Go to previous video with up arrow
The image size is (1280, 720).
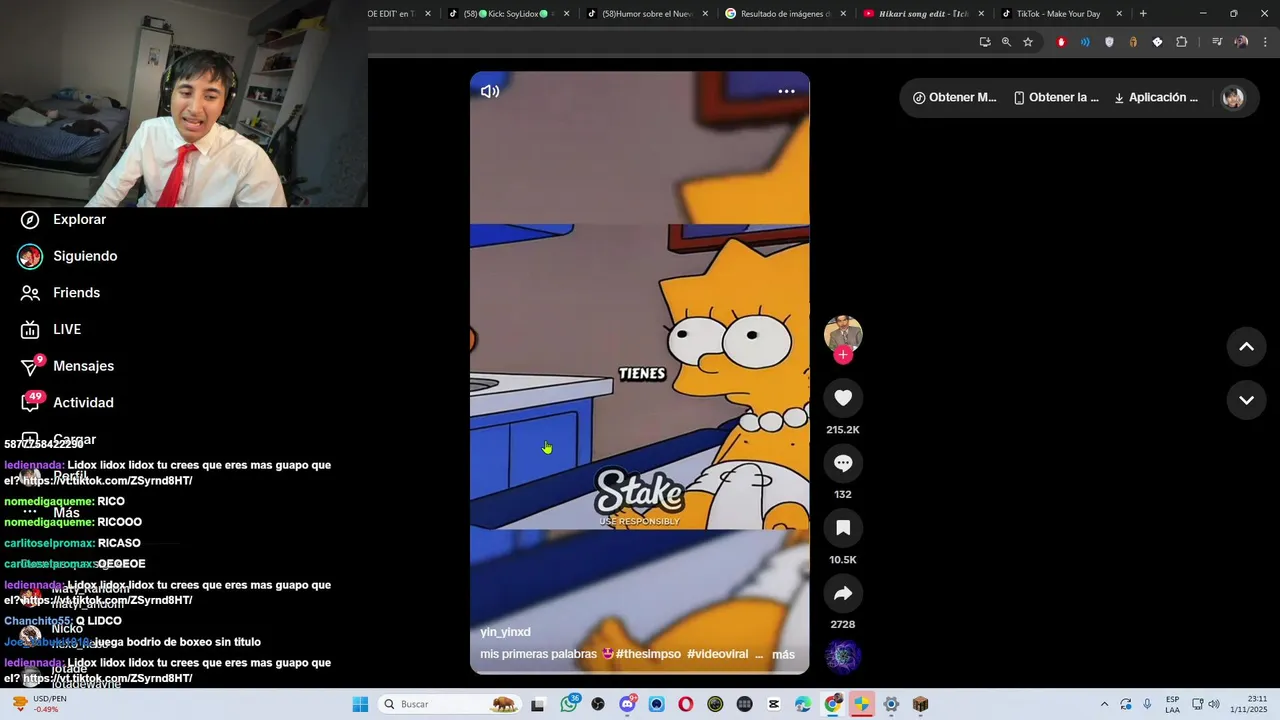[1247, 347]
